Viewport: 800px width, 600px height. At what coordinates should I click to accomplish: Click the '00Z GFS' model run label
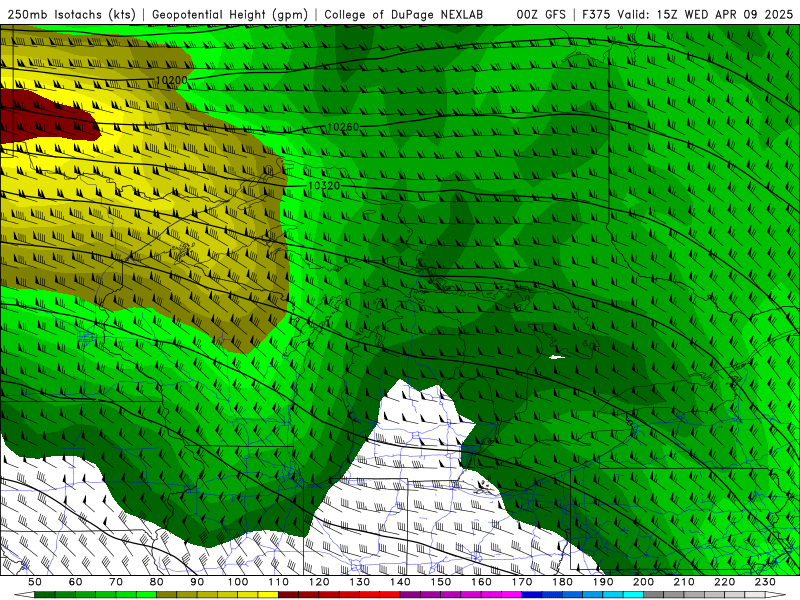[541, 14]
